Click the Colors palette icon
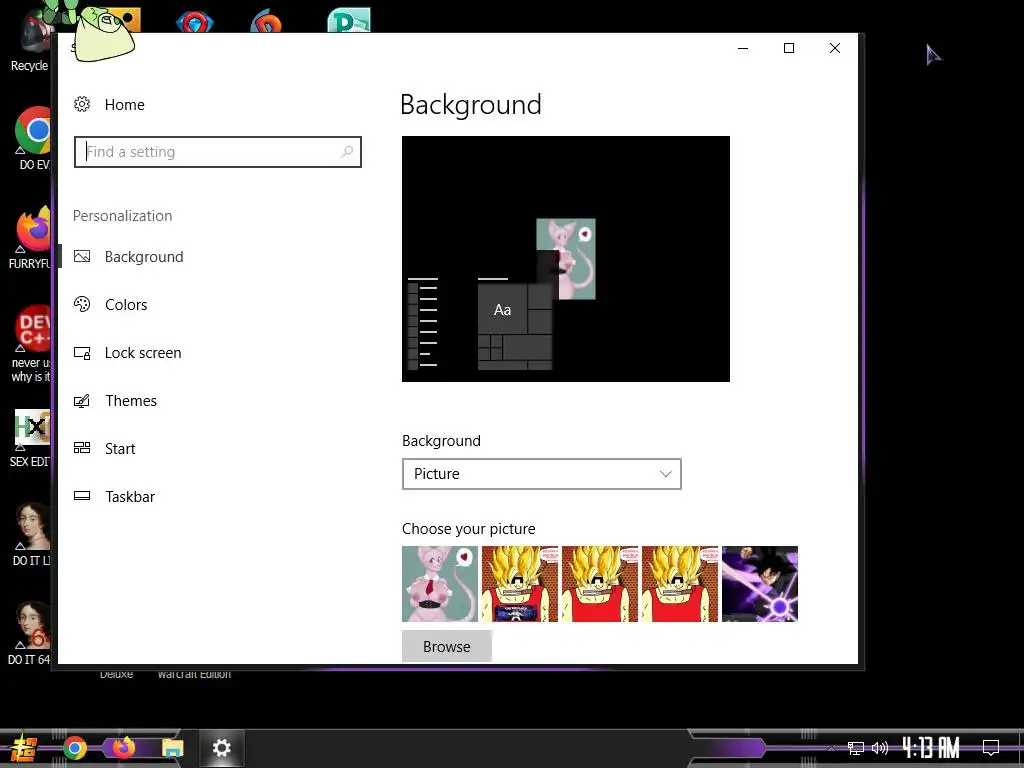This screenshot has width=1024, height=768. (82, 304)
